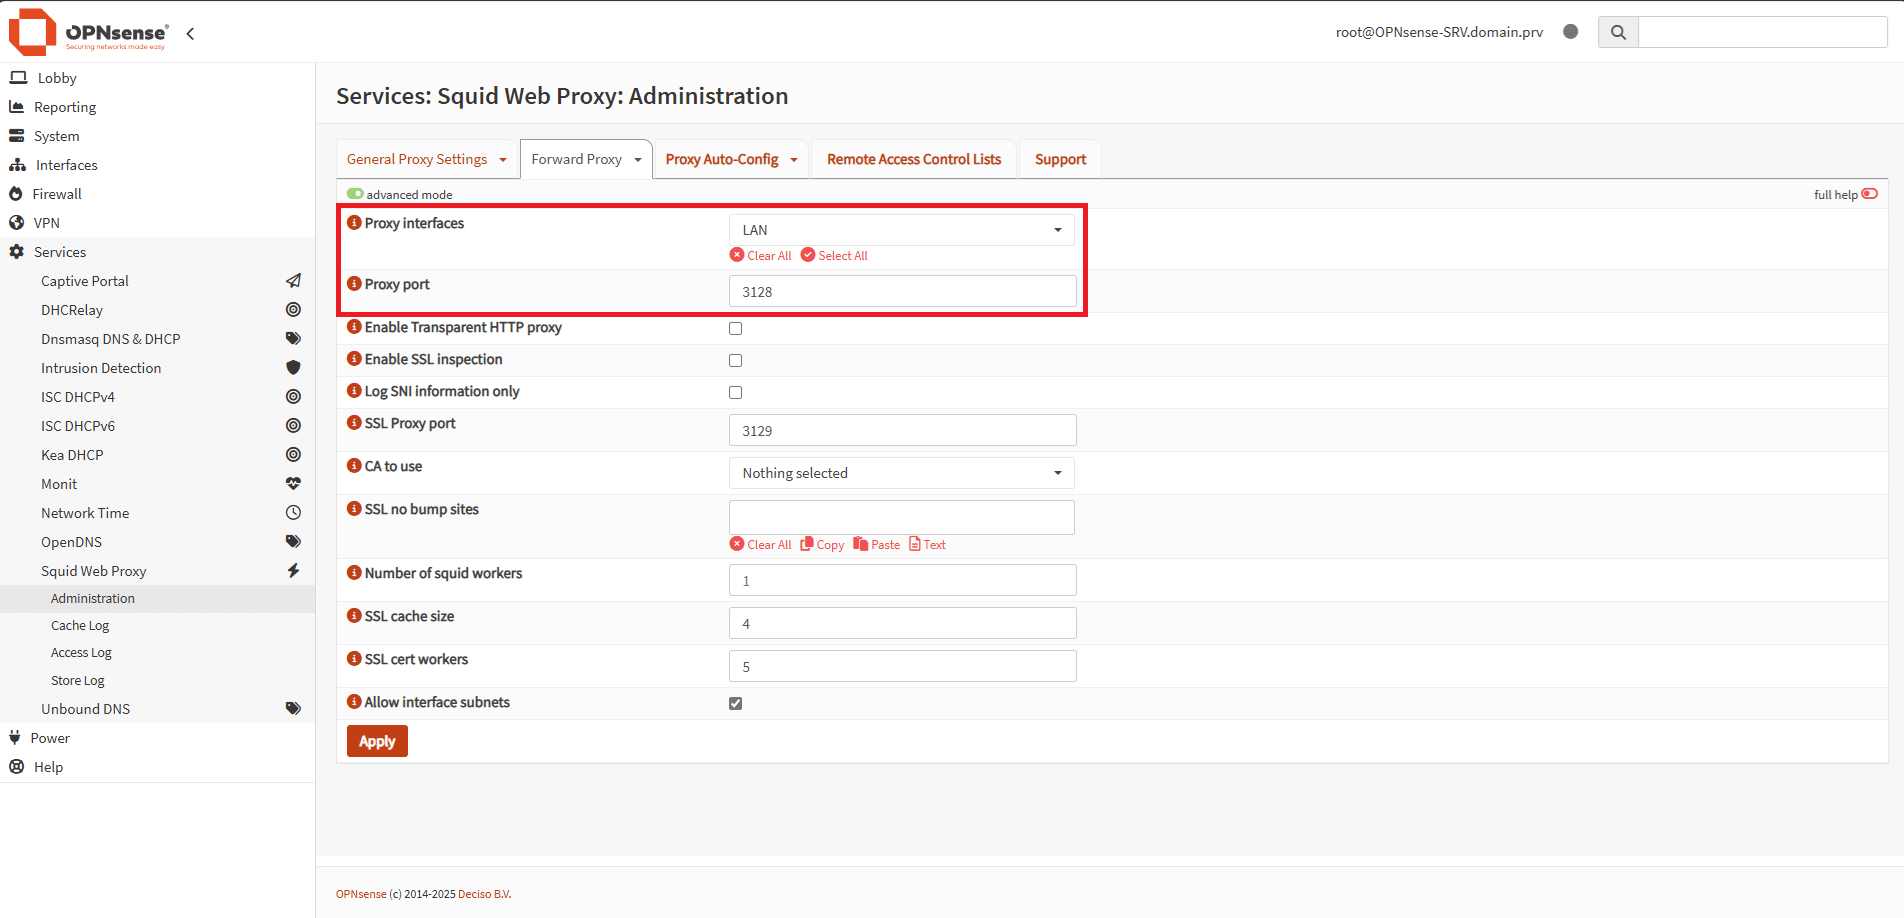The width and height of the screenshot is (1904, 918).
Task: Click Copy under SSL no bump sites
Action: click(822, 545)
